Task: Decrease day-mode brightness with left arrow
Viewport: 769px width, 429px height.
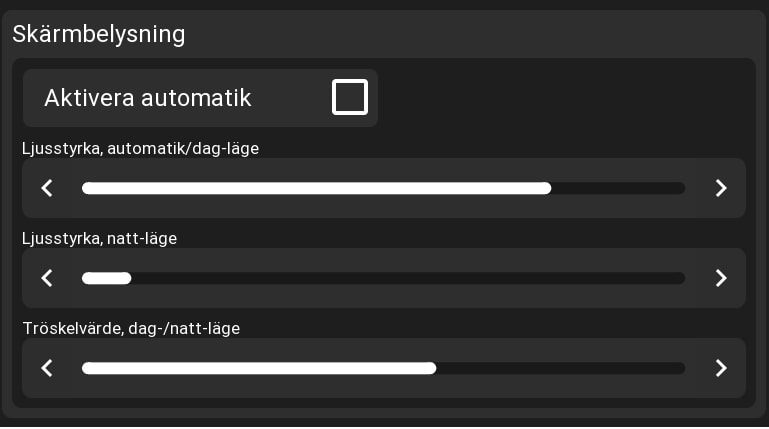Action: tap(47, 188)
